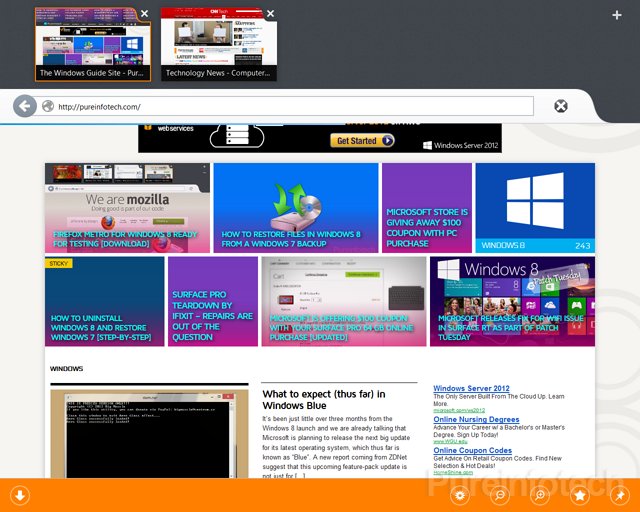
Task: Read What to expect in Windows Blue article
Action: point(323,401)
